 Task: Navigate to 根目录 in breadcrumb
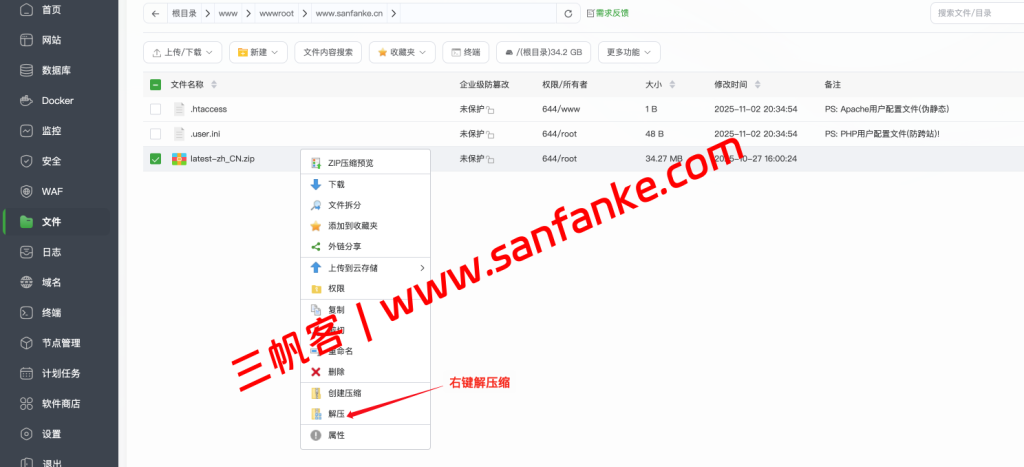point(184,14)
